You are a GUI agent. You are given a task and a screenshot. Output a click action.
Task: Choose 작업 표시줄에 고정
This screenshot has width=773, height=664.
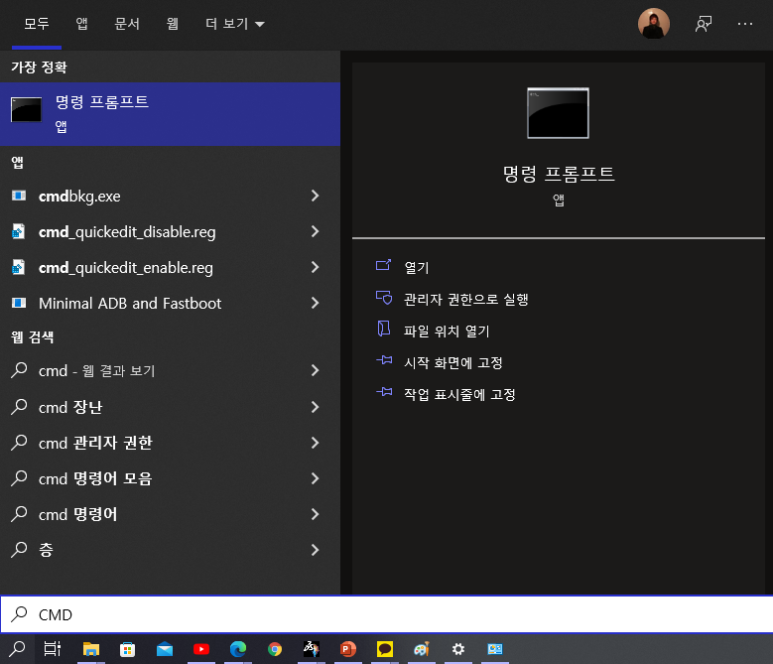click(459, 394)
